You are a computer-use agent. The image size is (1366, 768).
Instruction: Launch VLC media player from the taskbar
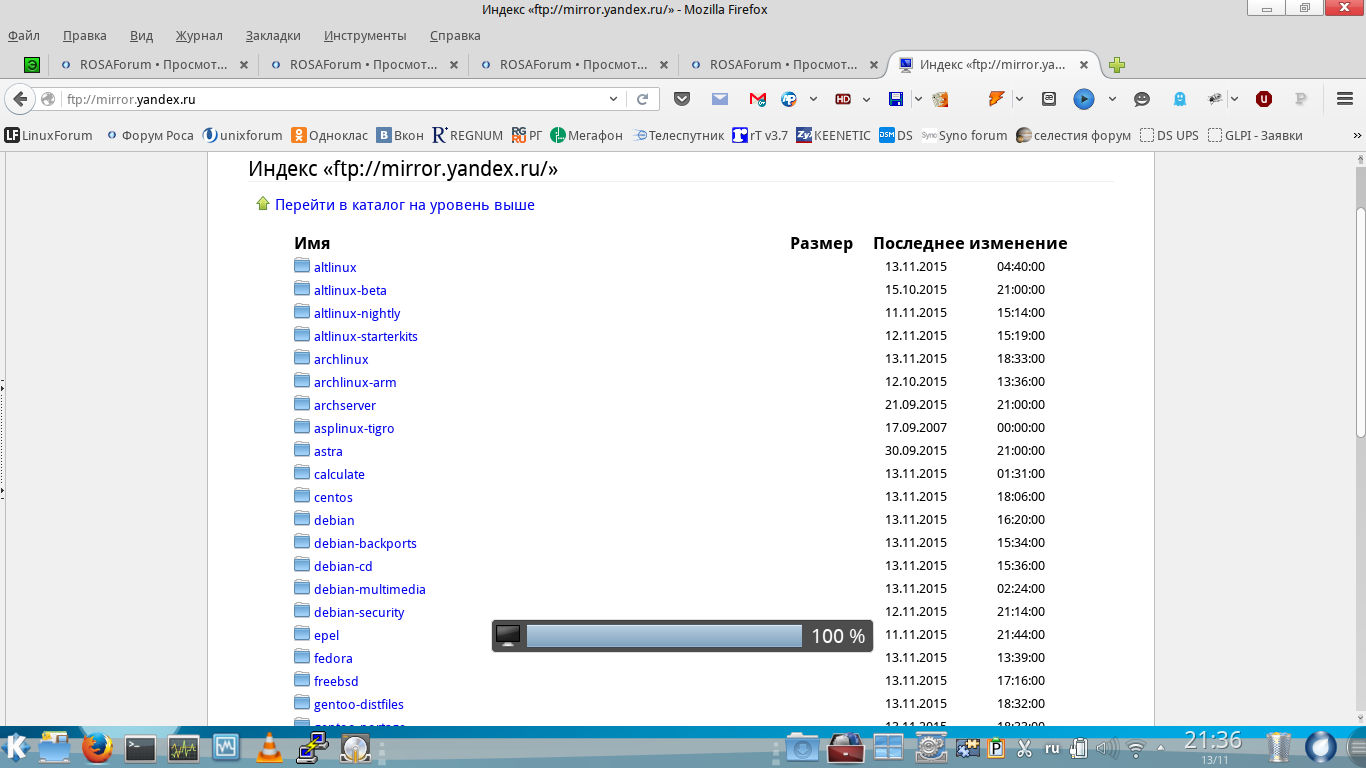coord(269,748)
